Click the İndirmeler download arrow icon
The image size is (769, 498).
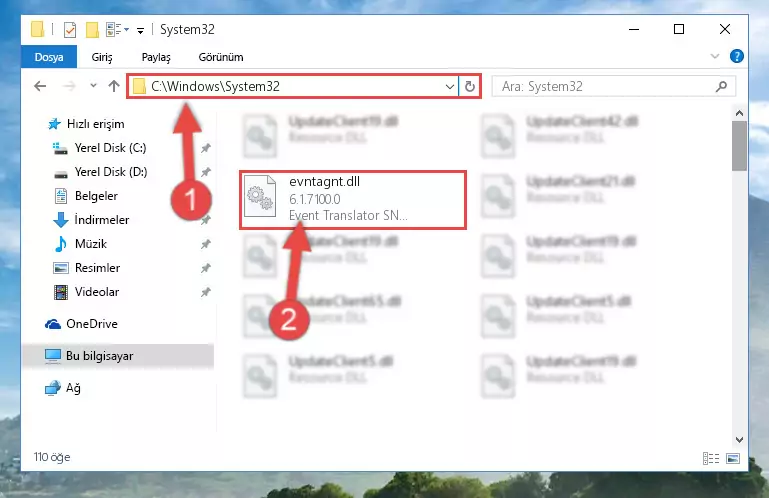pos(60,220)
